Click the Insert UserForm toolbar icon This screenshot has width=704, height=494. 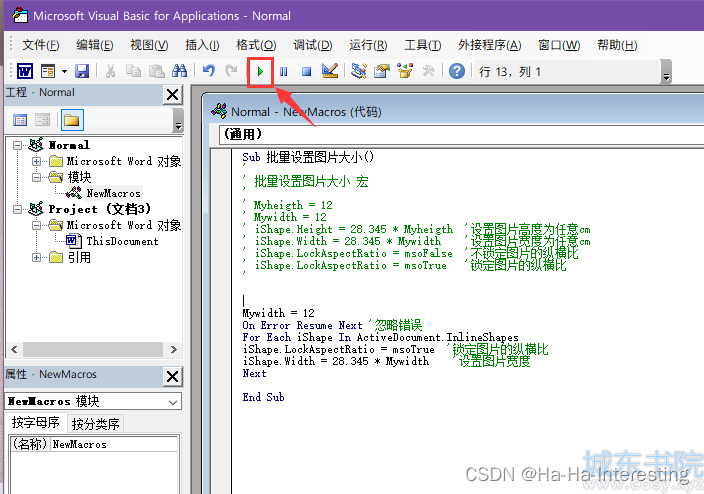point(48,71)
